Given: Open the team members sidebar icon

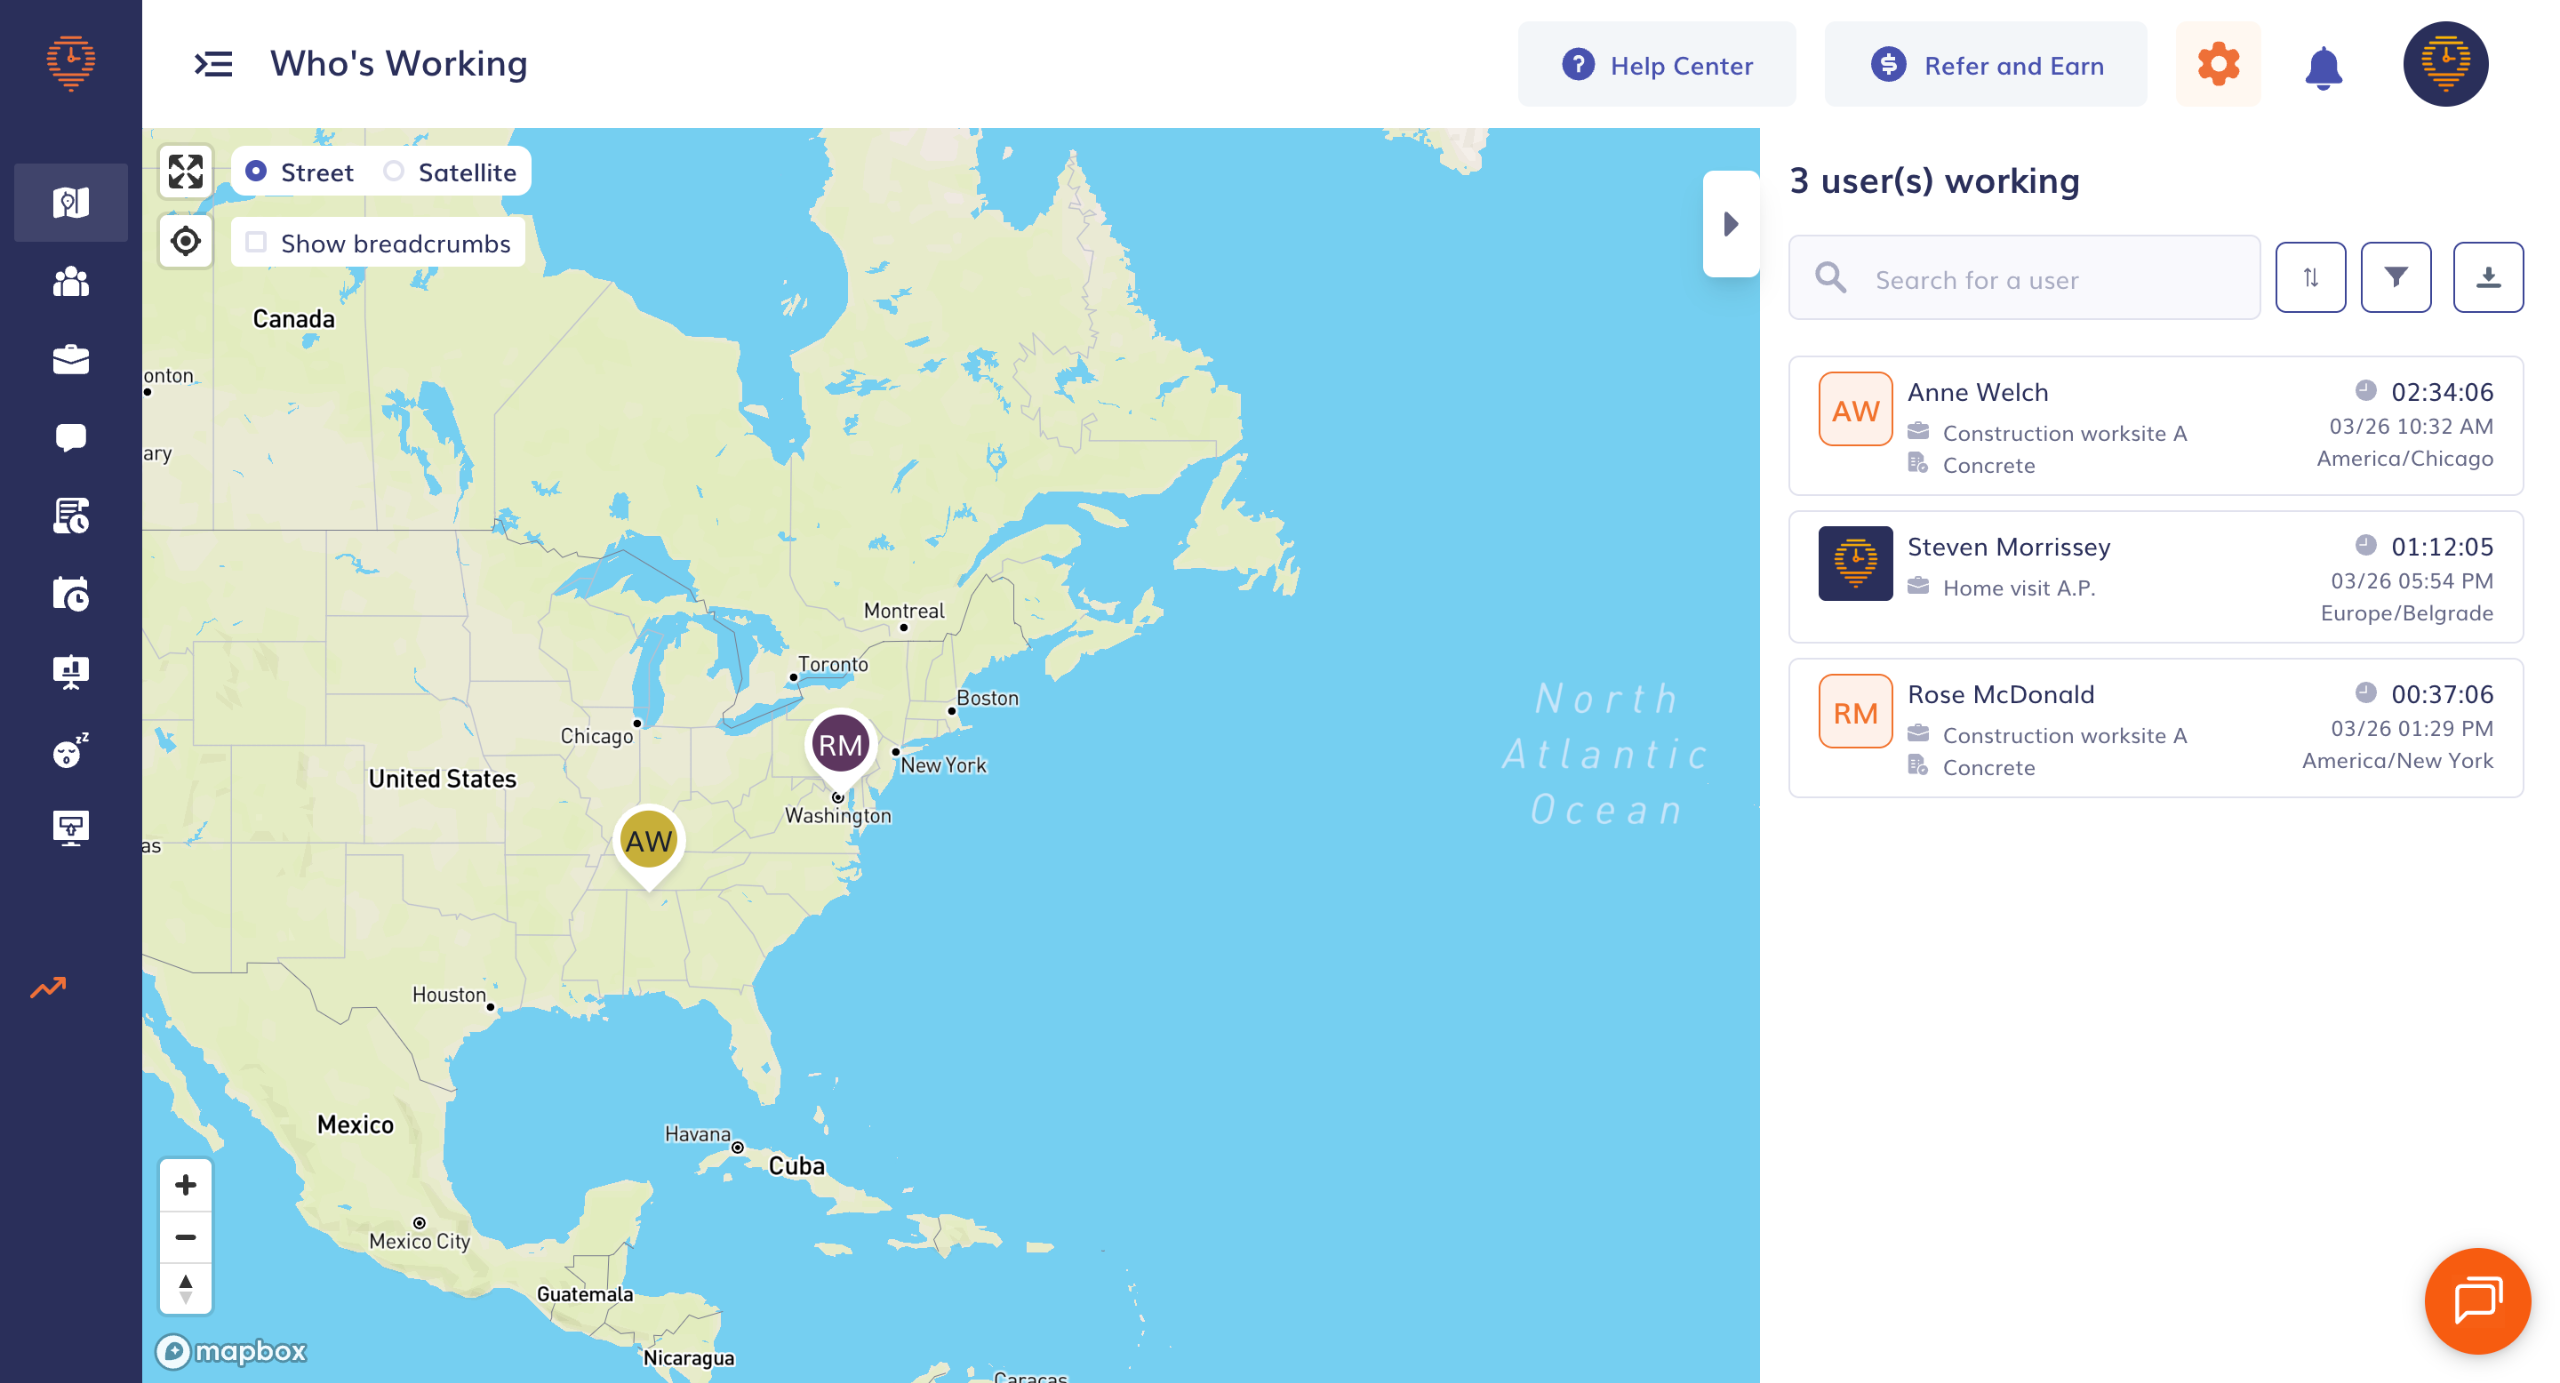Looking at the screenshot, I should coord(70,282).
